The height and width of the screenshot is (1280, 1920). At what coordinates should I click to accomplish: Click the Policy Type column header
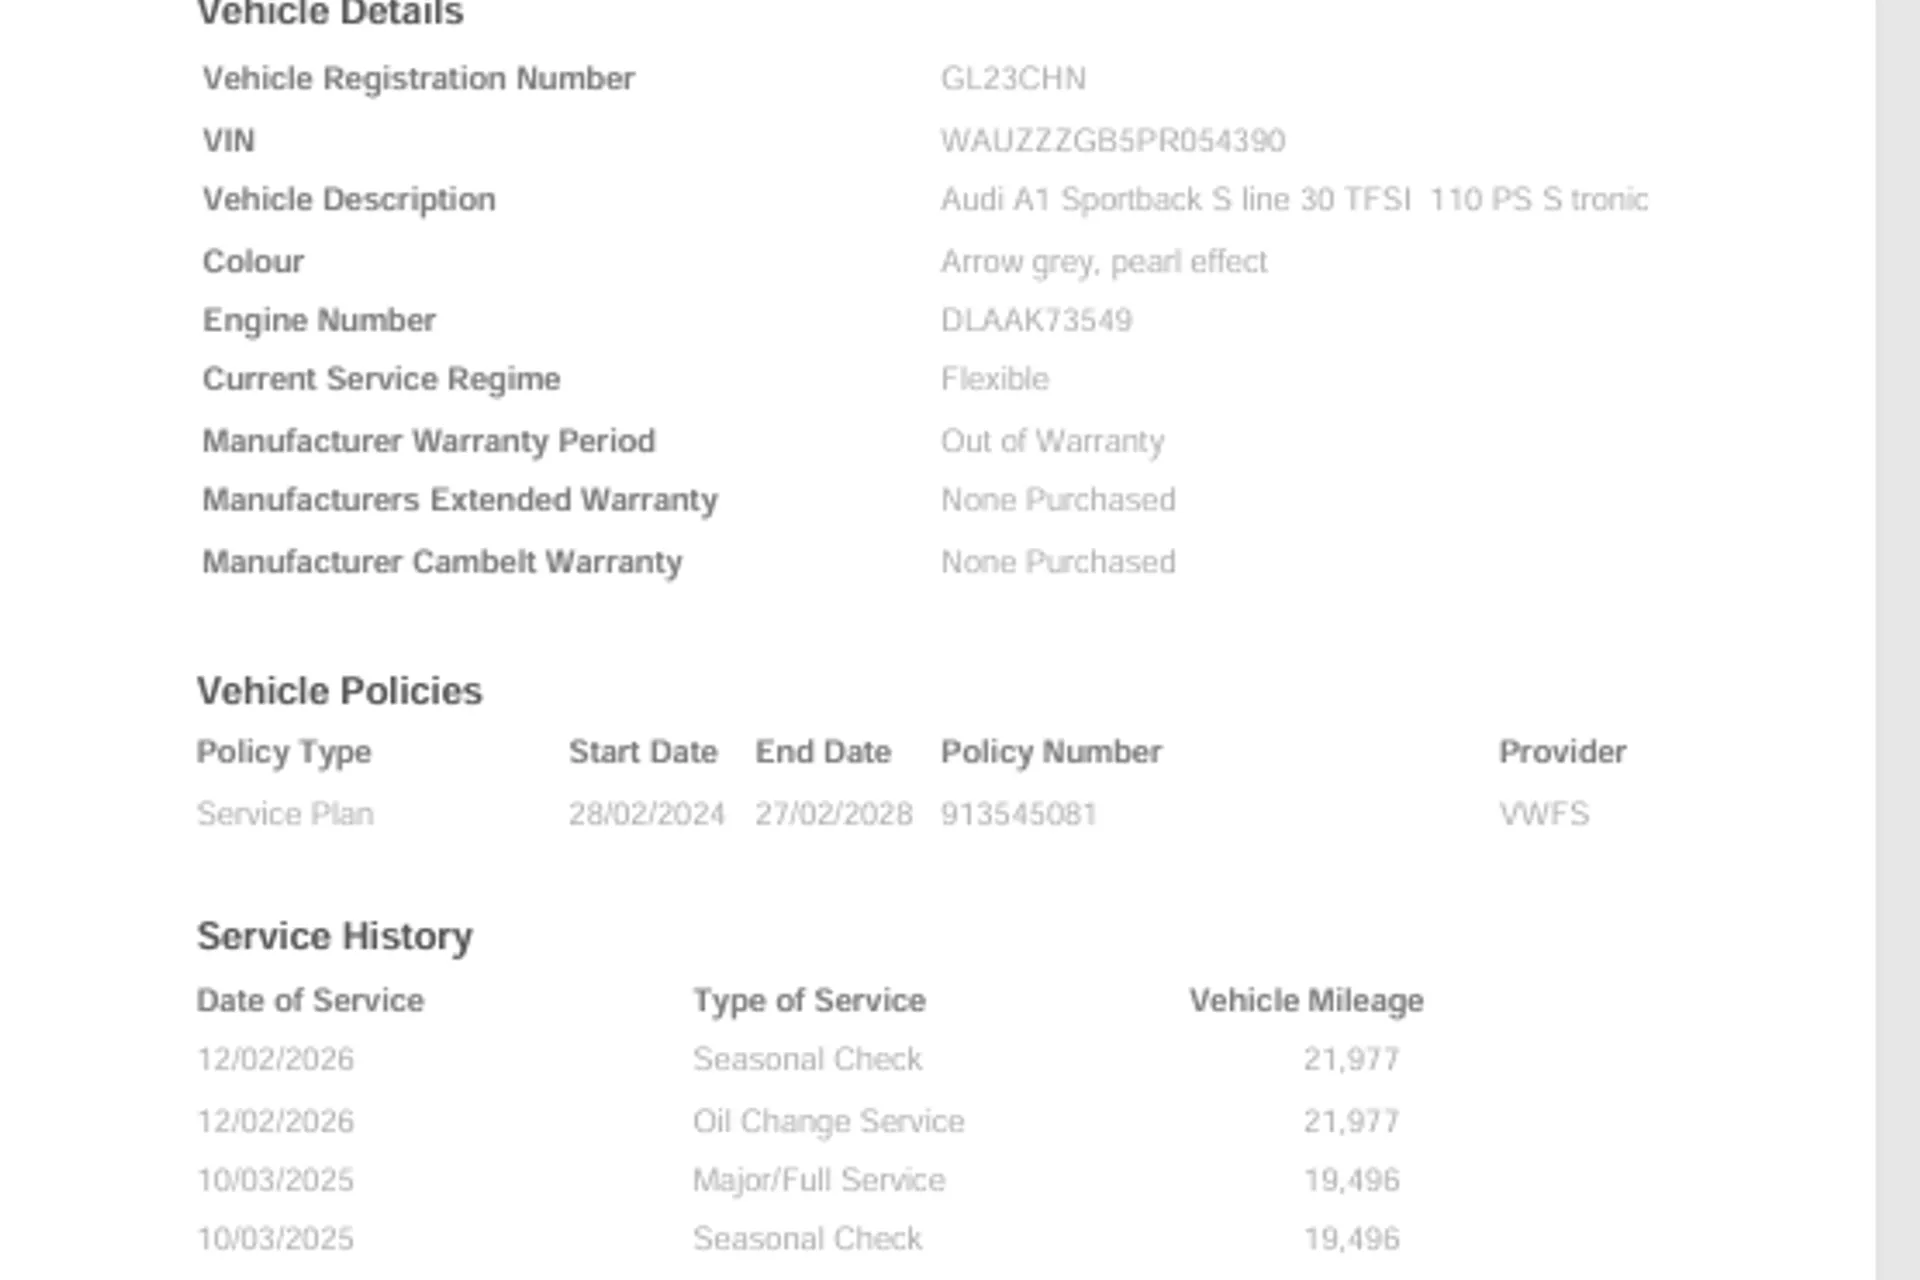284,752
